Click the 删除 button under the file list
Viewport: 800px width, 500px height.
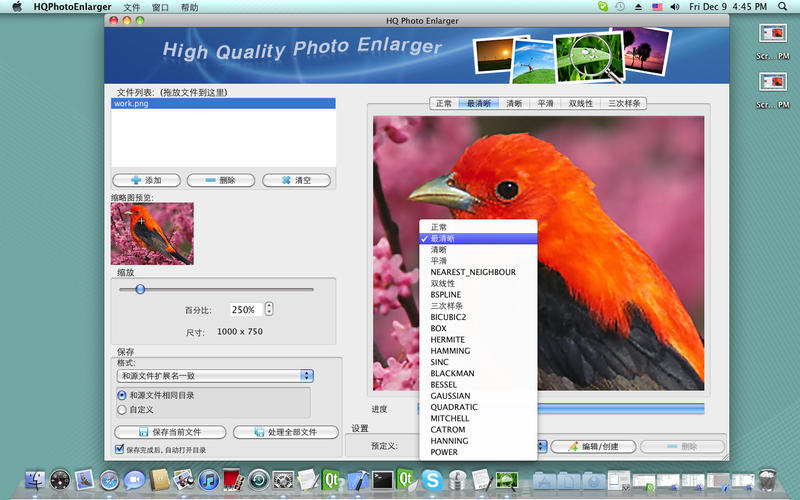220,181
